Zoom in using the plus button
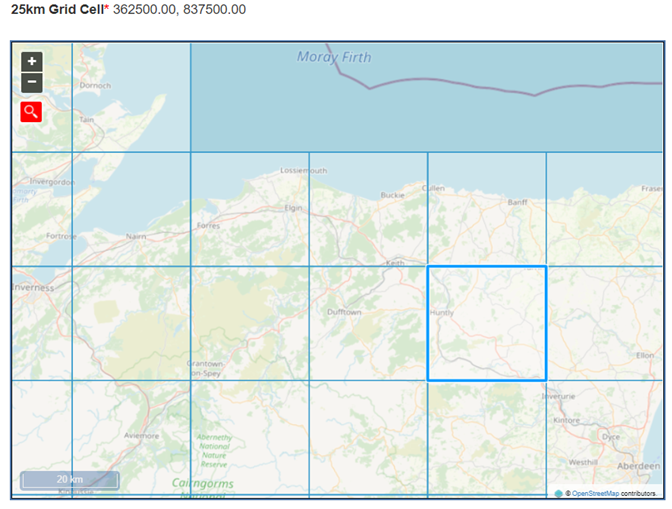Screen dimensions: 672x509 (x=32, y=61)
